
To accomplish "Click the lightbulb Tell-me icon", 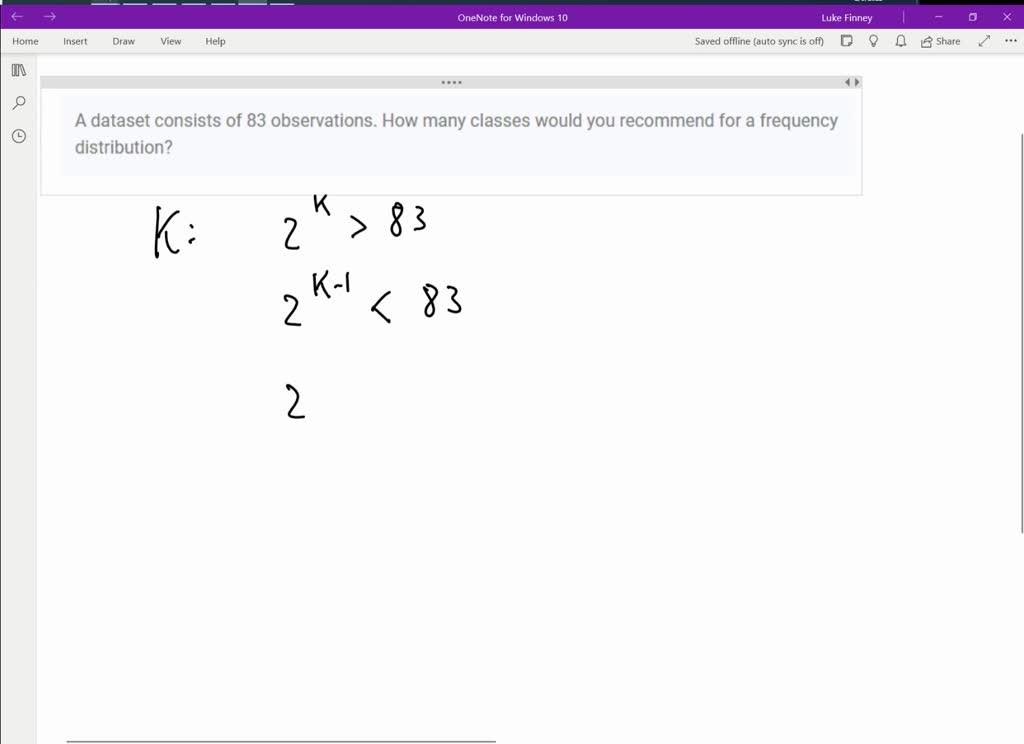I will (x=873, y=41).
